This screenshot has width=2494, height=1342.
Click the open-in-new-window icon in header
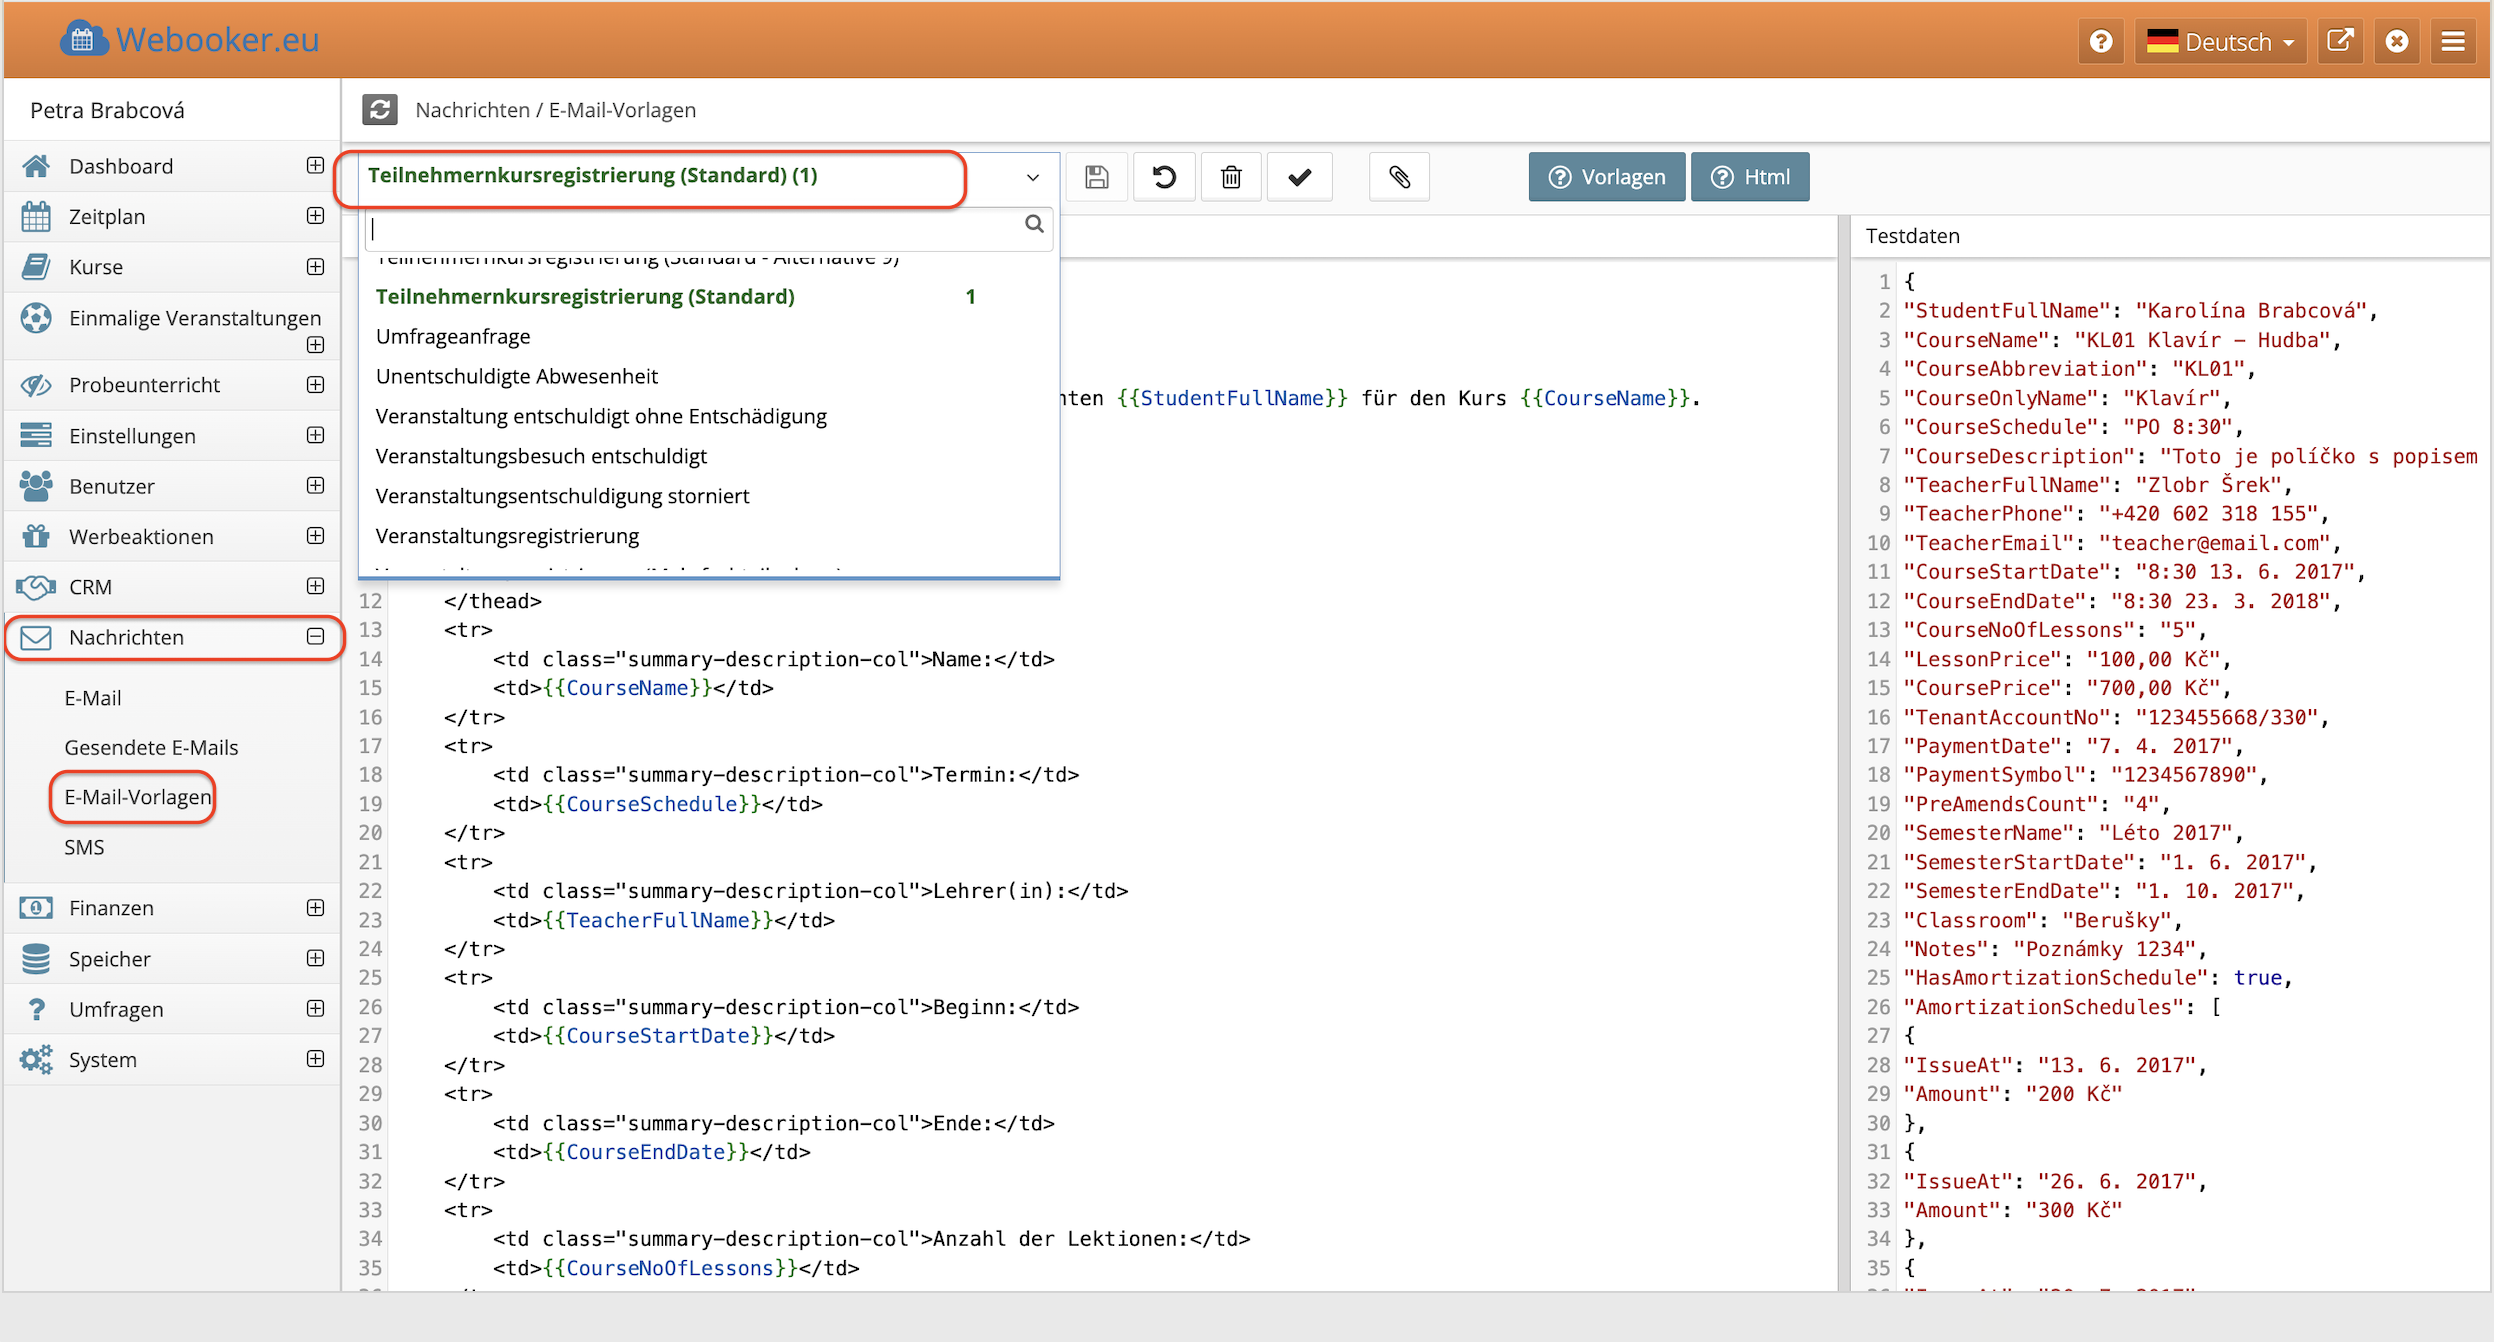(2340, 41)
